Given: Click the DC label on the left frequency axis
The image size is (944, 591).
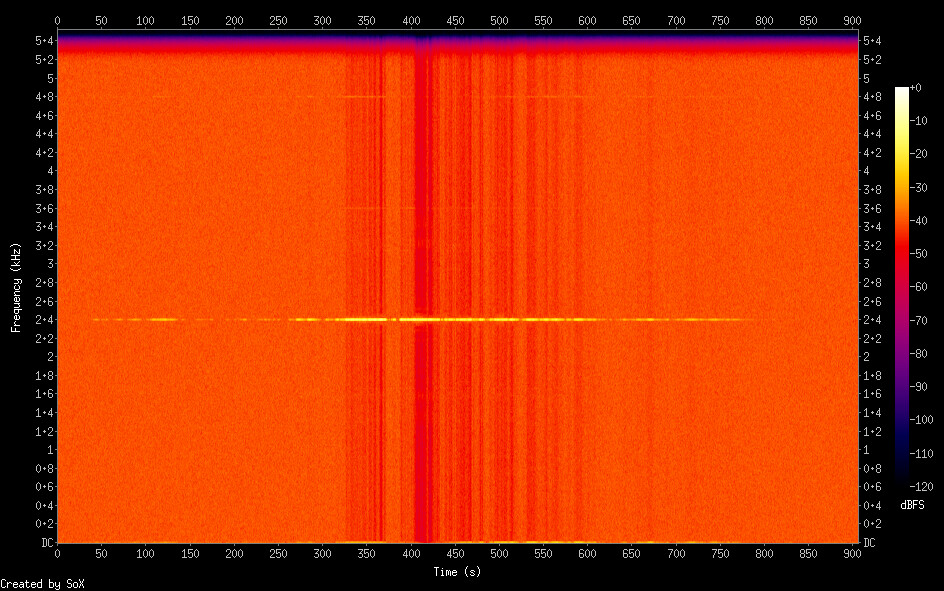Looking at the screenshot, I should pyautogui.click(x=45, y=543).
